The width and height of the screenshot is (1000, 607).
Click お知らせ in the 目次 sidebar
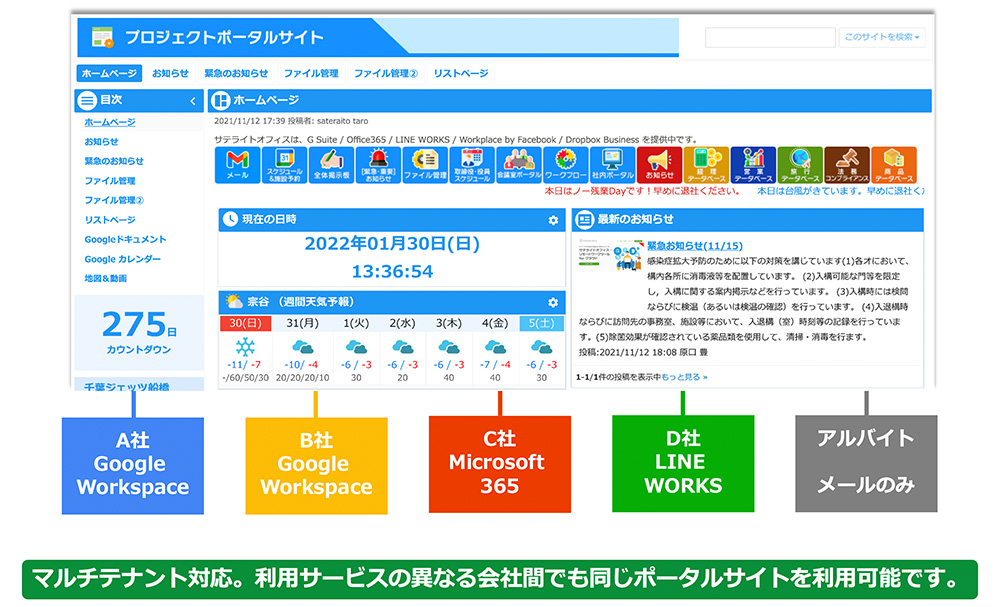(x=101, y=142)
